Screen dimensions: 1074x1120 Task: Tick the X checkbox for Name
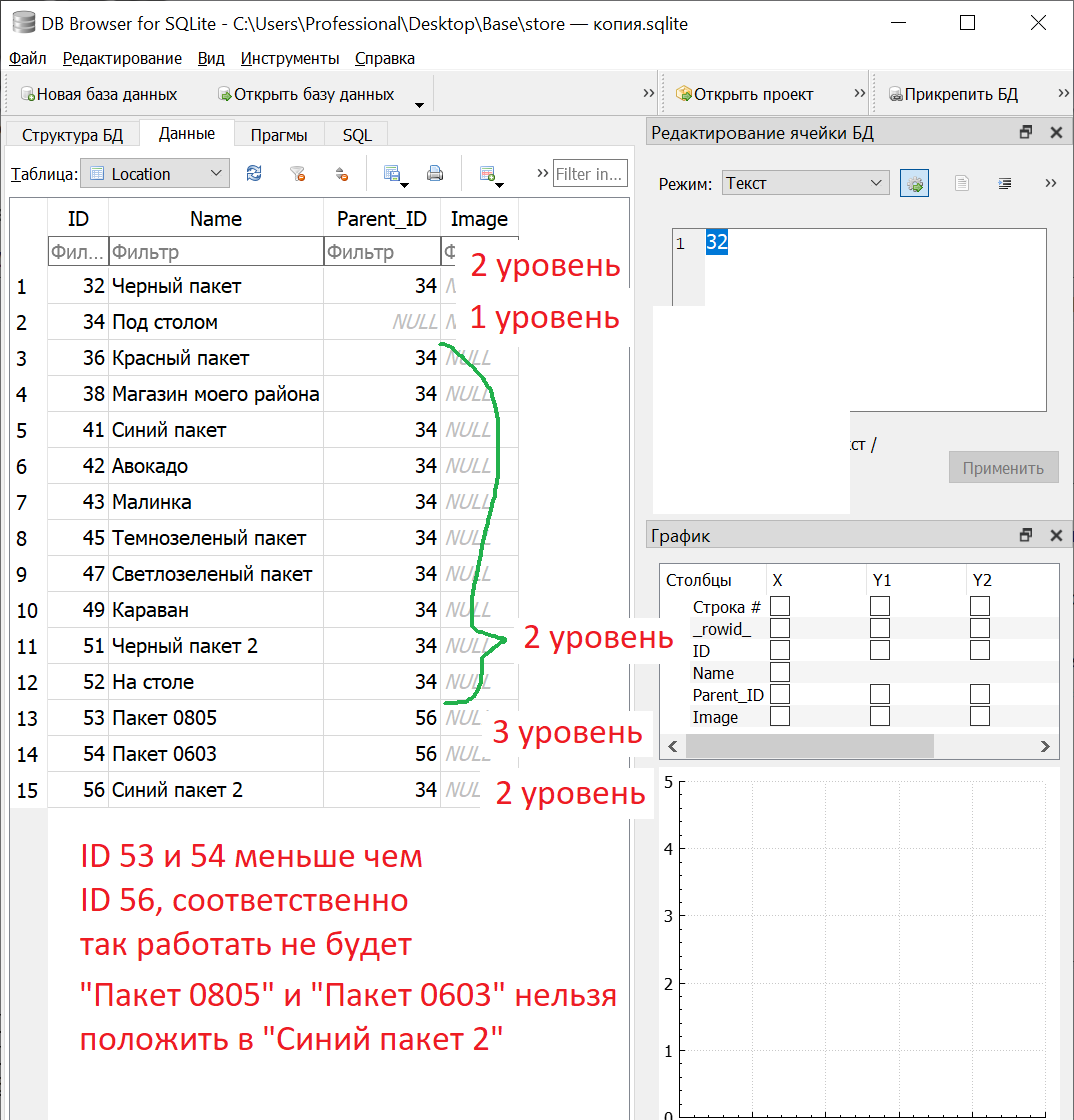click(780, 673)
